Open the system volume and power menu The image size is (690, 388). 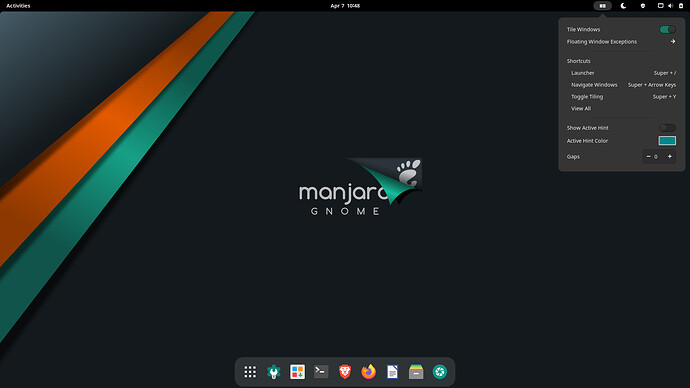(x=670, y=6)
